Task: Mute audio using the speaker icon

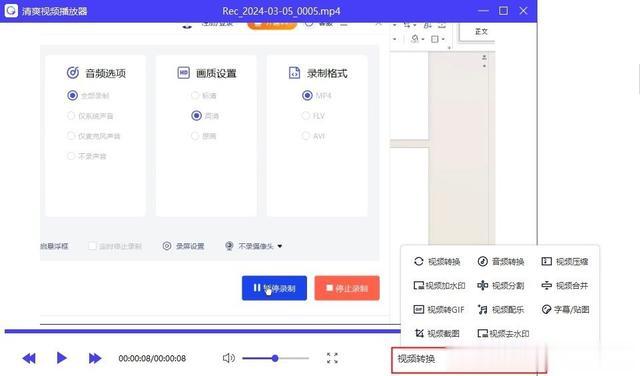Action: tap(229, 358)
